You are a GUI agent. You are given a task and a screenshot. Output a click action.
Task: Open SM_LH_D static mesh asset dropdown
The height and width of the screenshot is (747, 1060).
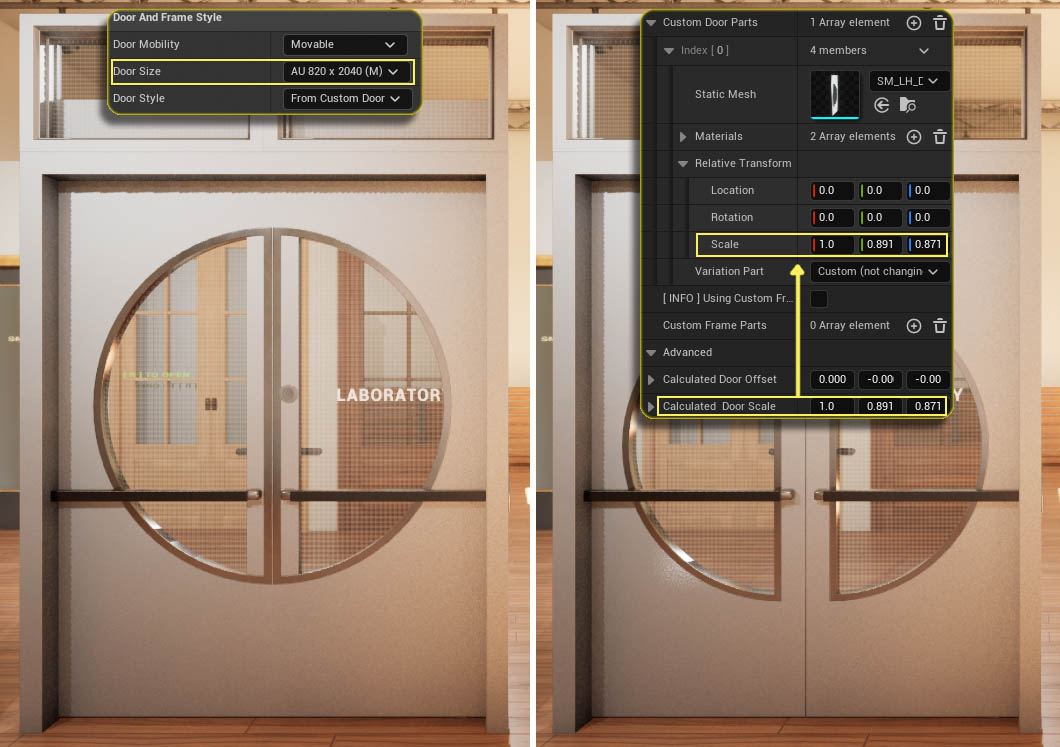pos(909,81)
